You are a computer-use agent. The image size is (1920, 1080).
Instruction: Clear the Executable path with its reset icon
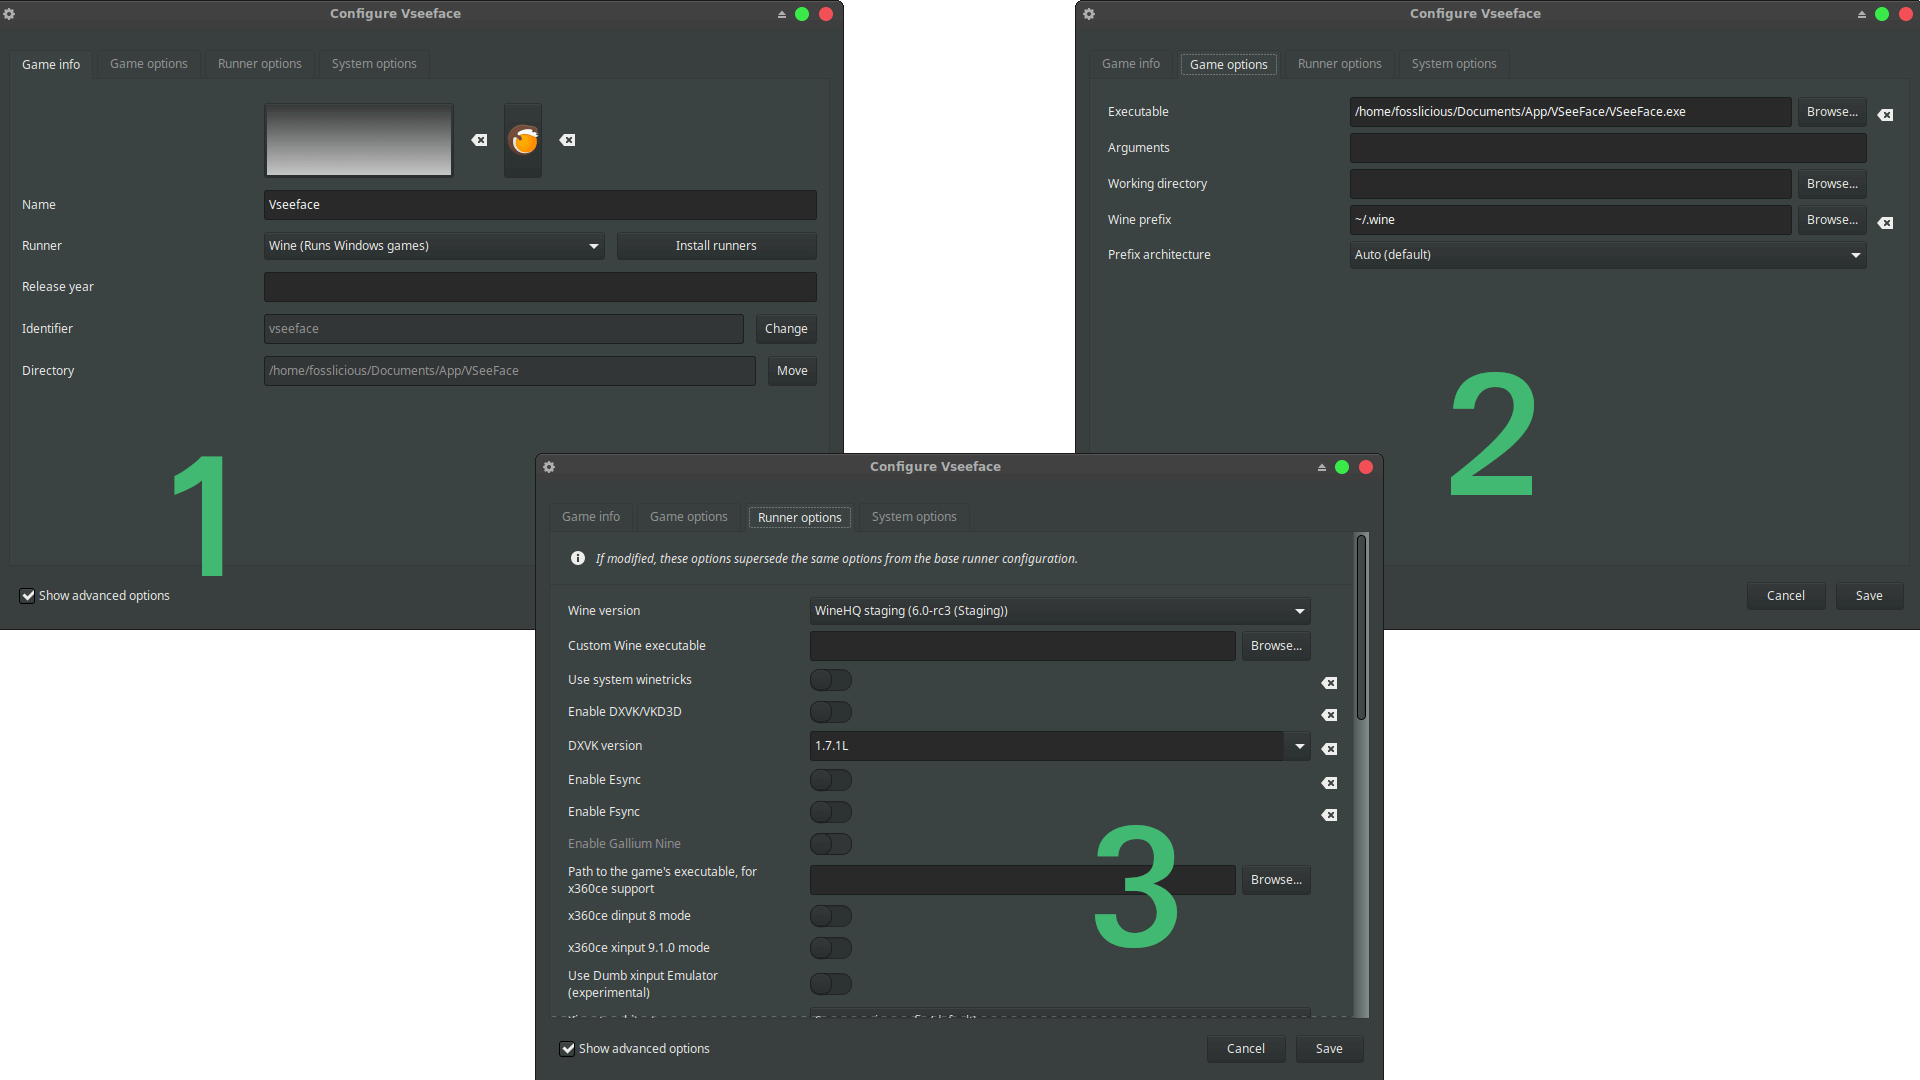point(1885,115)
